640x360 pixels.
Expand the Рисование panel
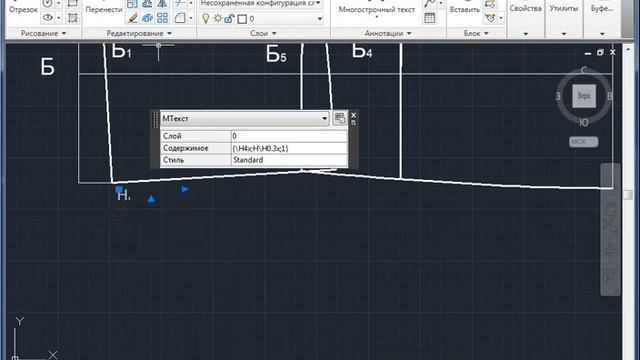(43, 33)
